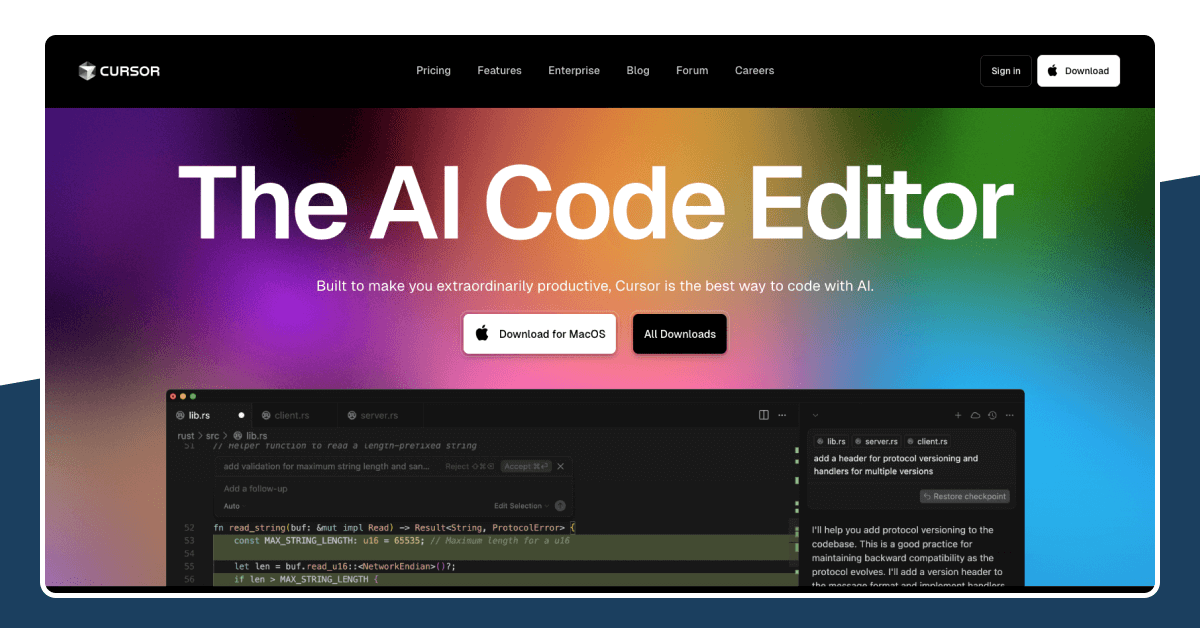Start a new chat with plus icon

click(958, 415)
